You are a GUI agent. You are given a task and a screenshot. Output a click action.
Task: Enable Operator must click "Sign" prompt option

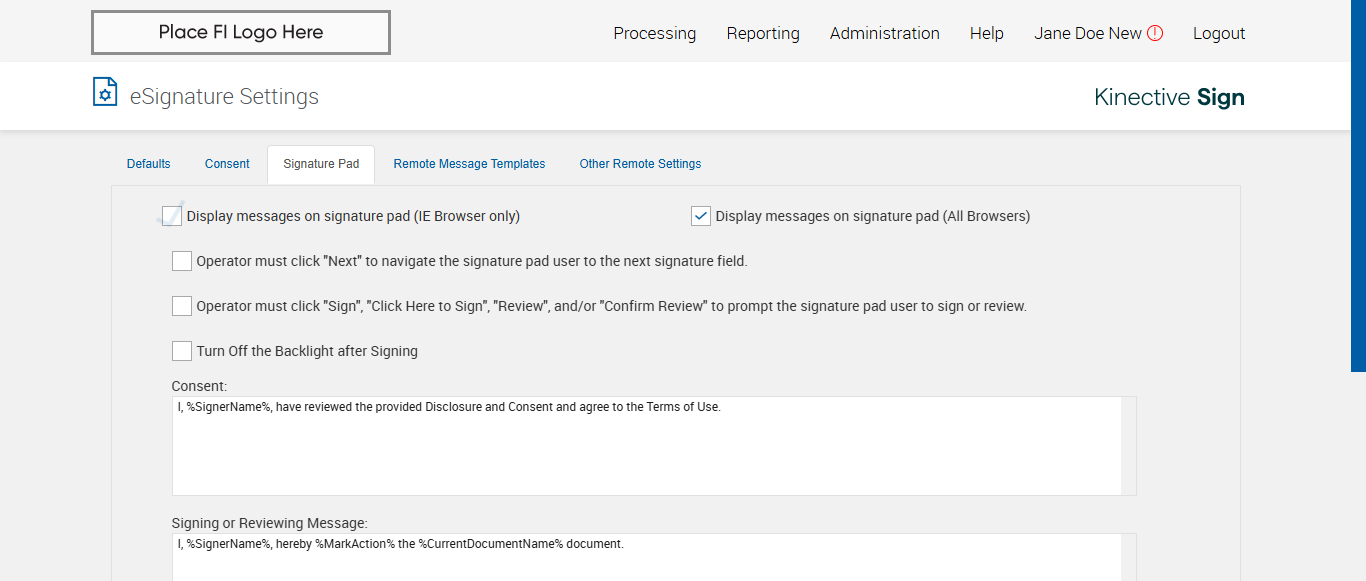click(x=182, y=306)
